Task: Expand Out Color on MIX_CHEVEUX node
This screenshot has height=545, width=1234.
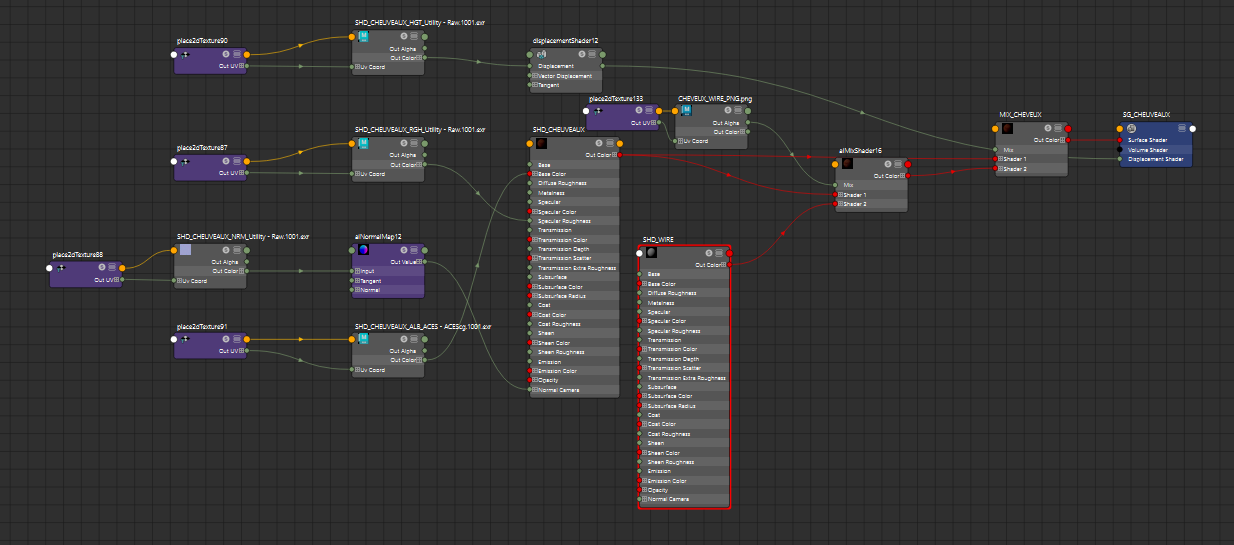Action: 1064,141
